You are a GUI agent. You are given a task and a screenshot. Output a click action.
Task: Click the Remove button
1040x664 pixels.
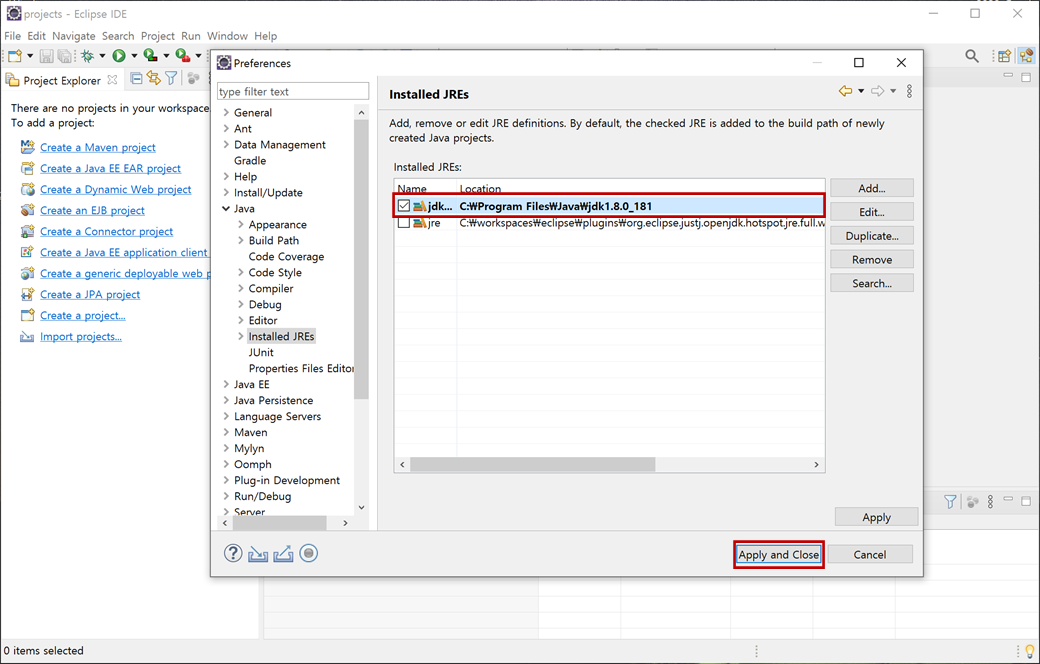(x=872, y=260)
